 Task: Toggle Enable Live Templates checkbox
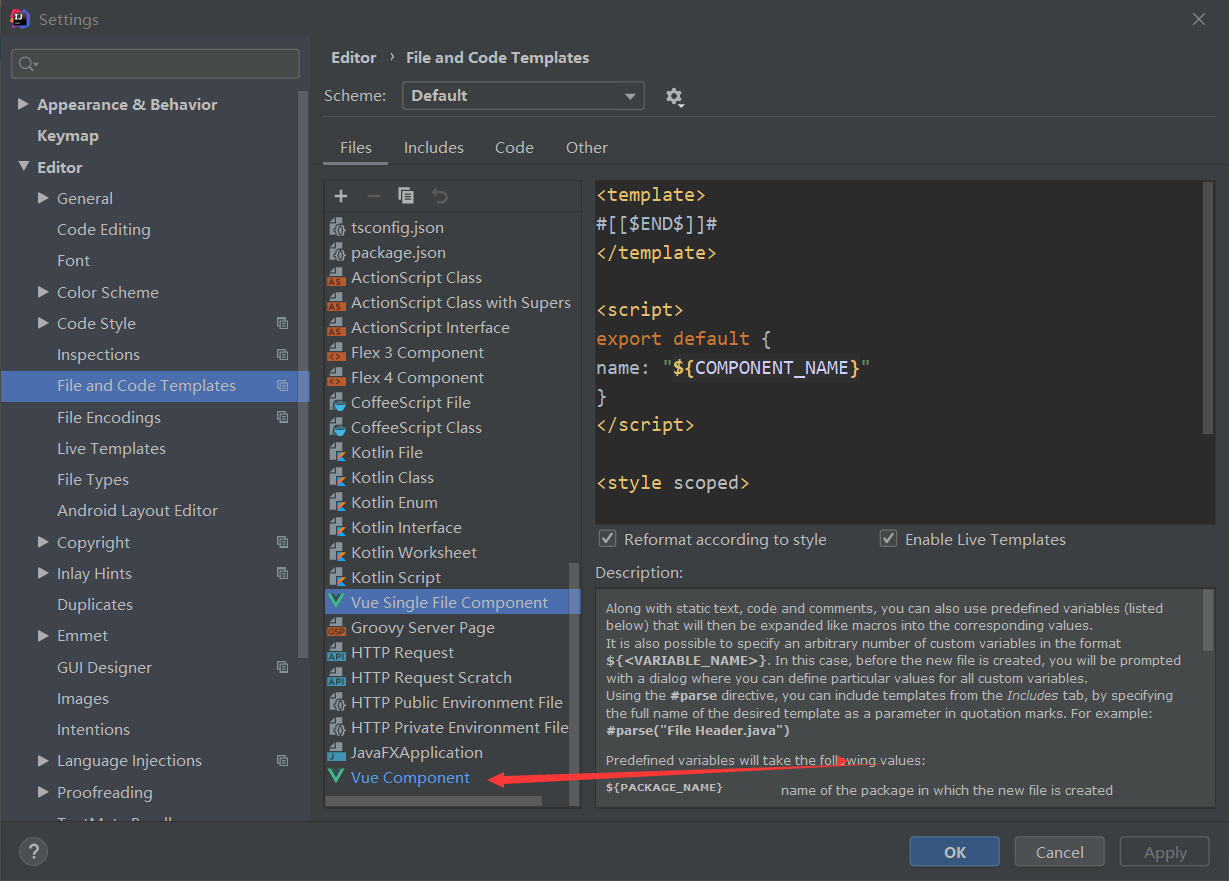[x=888, y=539]
